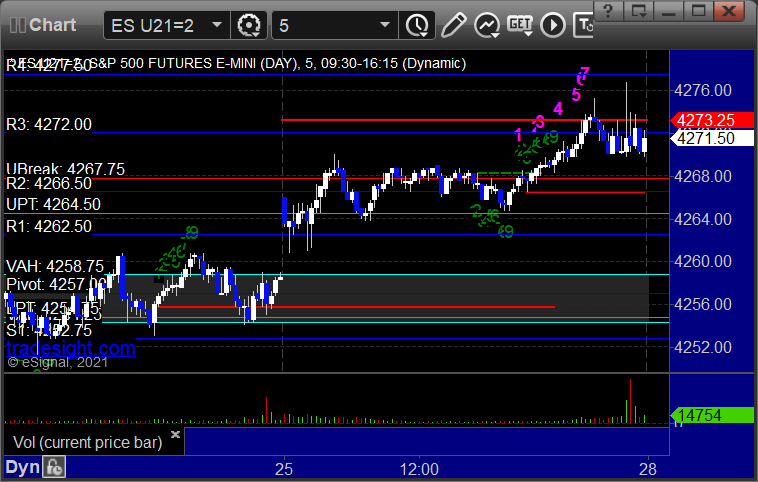This screenshot has height=482, width=758.
Task: Click the 4252.00 price axis label
Action: click(703, 347)
